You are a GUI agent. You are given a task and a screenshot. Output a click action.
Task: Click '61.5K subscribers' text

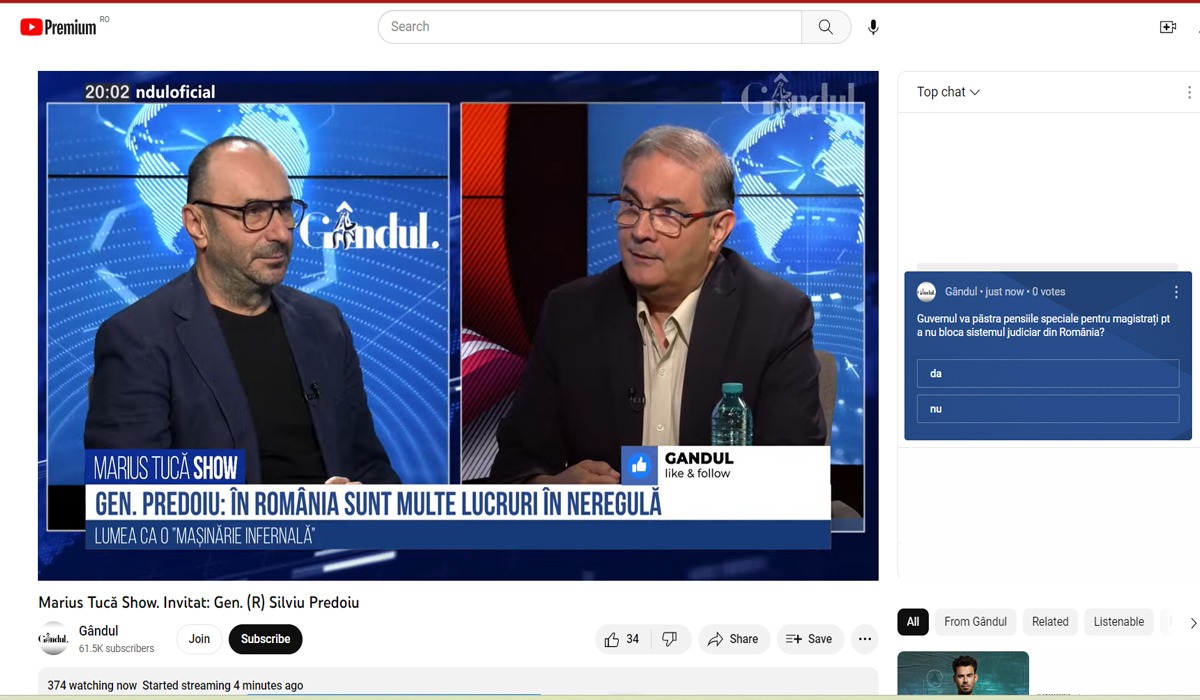(x=117, y=649)
